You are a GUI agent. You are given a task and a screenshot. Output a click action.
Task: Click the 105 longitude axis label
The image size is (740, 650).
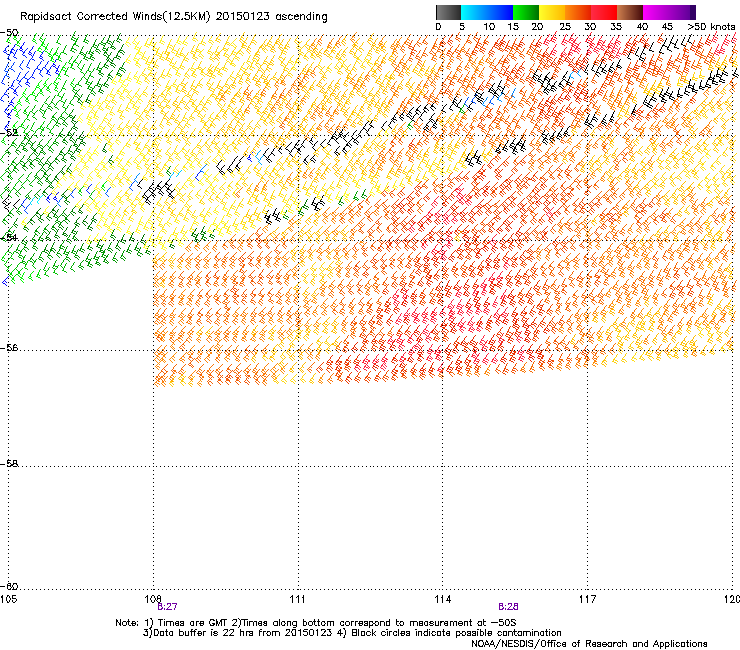8,599
